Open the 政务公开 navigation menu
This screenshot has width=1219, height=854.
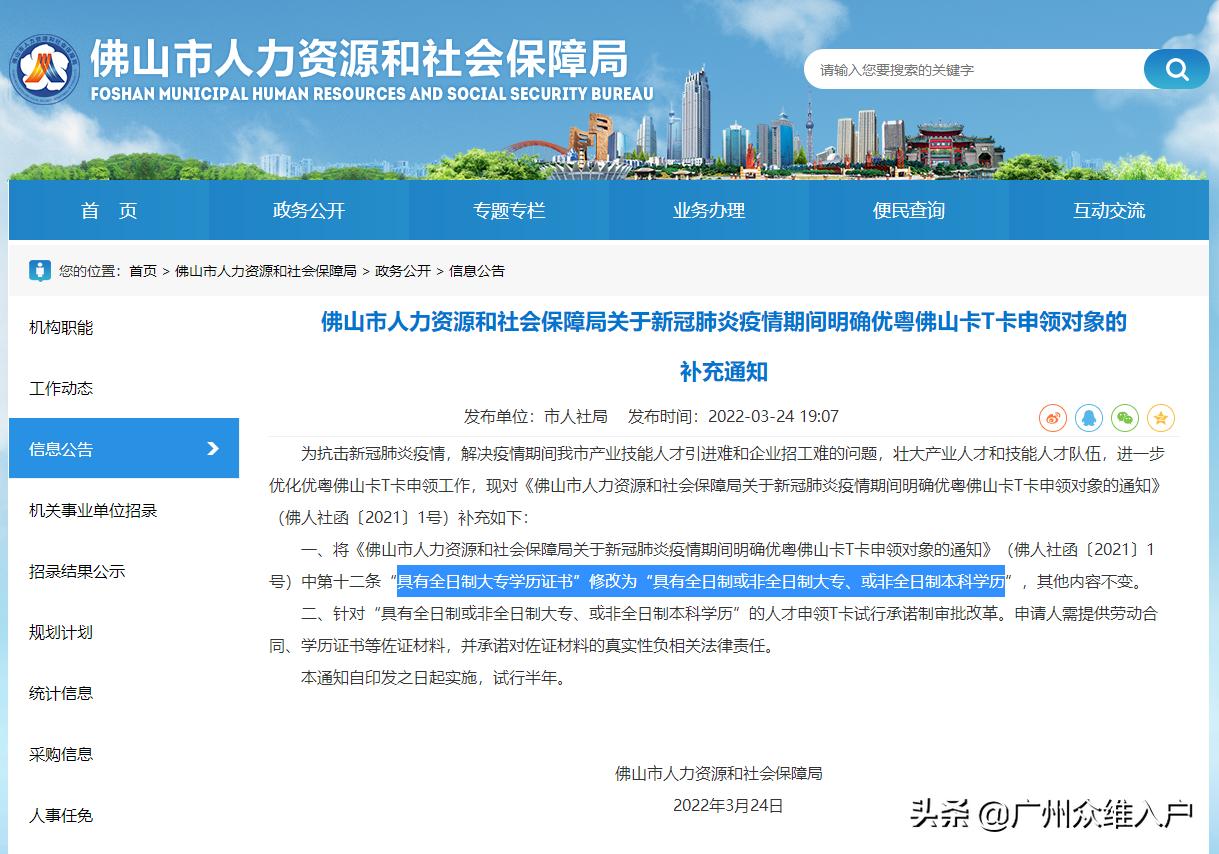click(306, 210)
